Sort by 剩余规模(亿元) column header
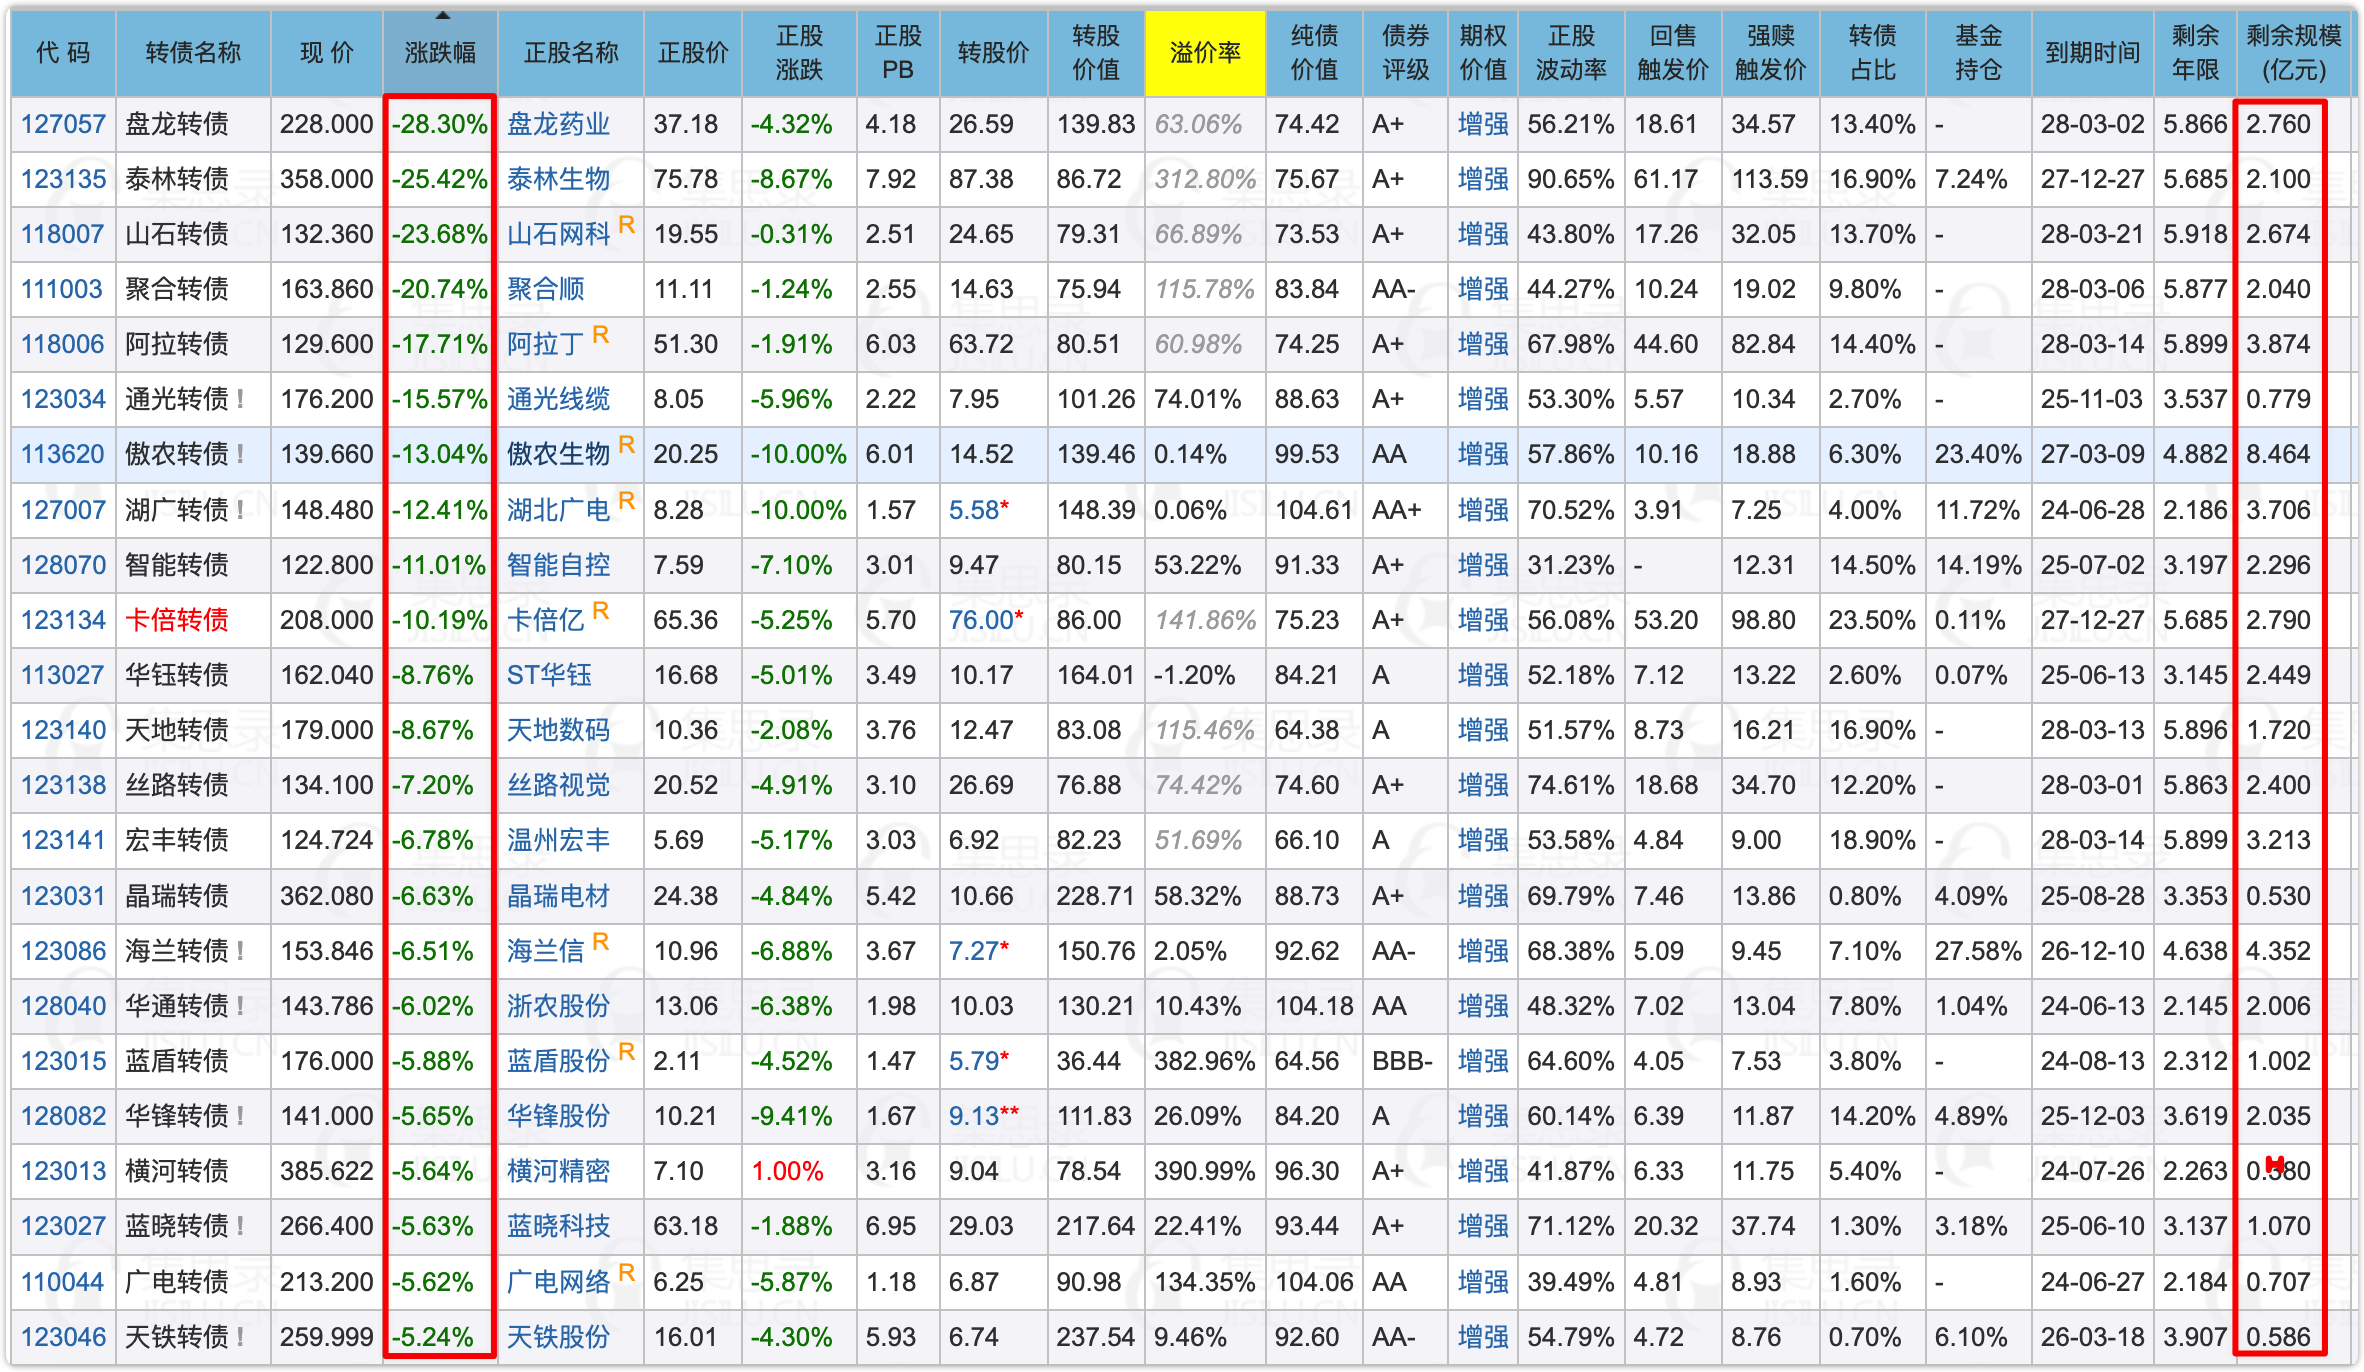 tap(2293, 53)
